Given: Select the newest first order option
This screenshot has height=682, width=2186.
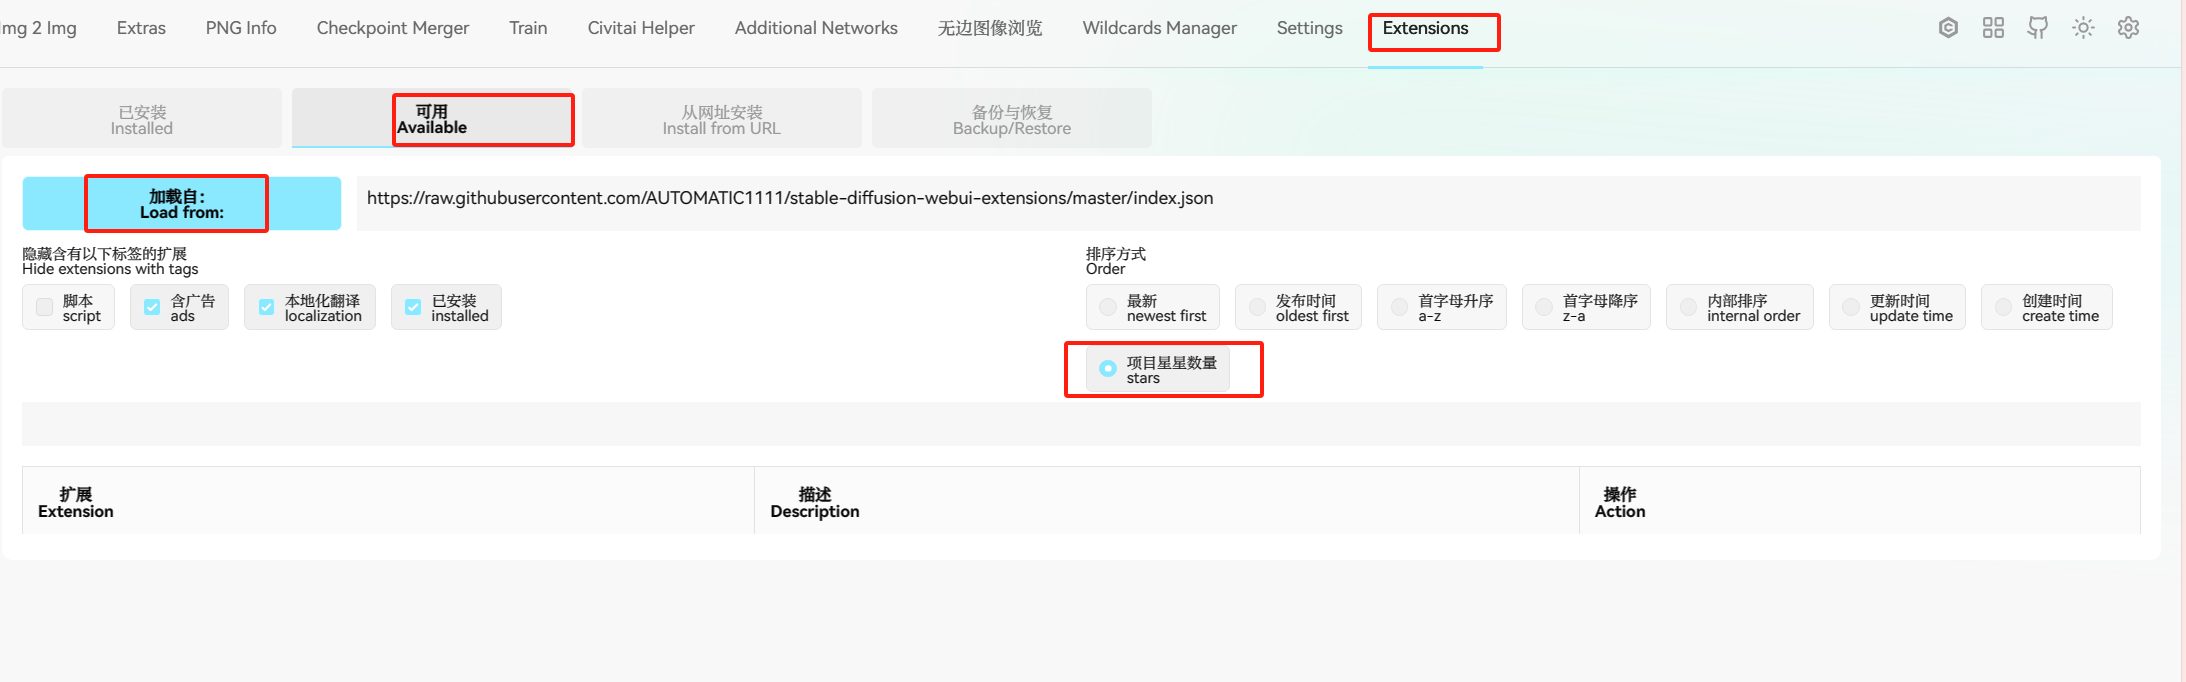Looking at the screenshot, I should click(1108, 308).
